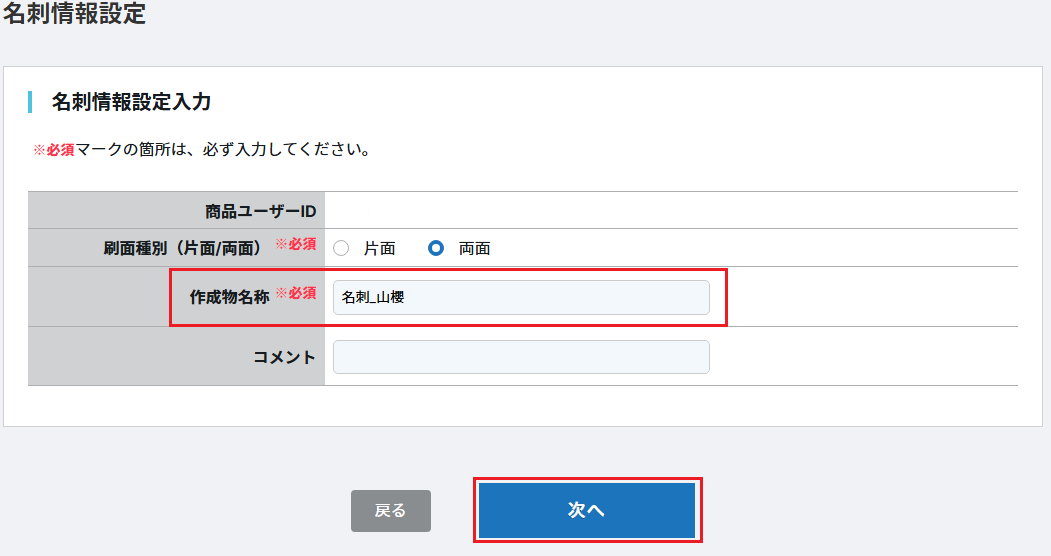Click the 名刺情報設定 page title

click(x=74, y=15)
